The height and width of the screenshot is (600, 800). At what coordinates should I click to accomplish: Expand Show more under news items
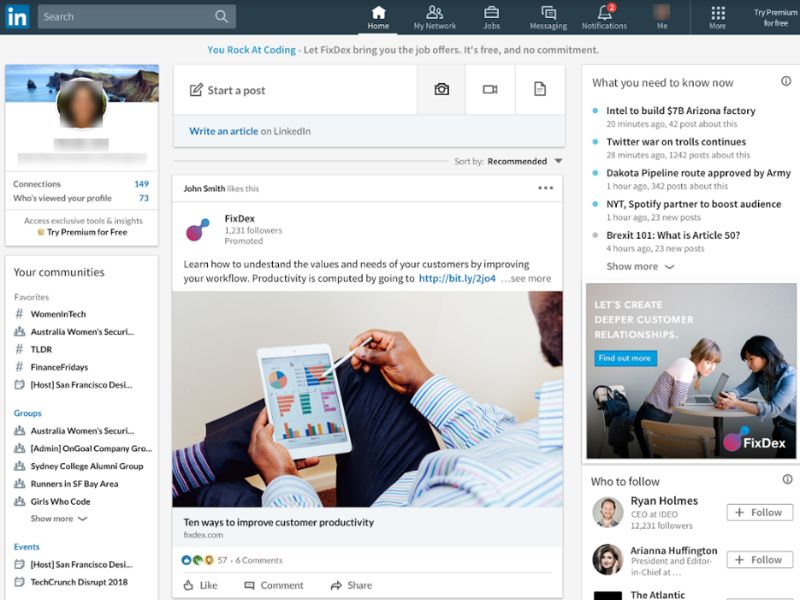pyautogui.click(x=632, y=266)
